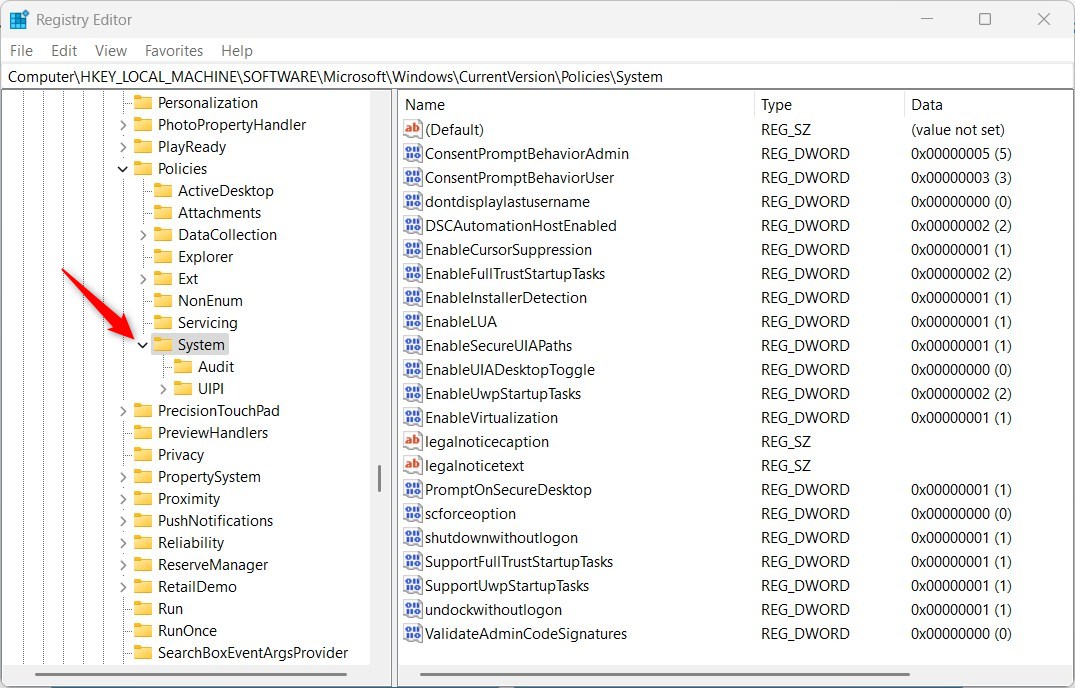The width and height of the screenshot is (1075, 688).
Task: Select the EnableUwpStartupTasks value name
Action: (503, 393)
